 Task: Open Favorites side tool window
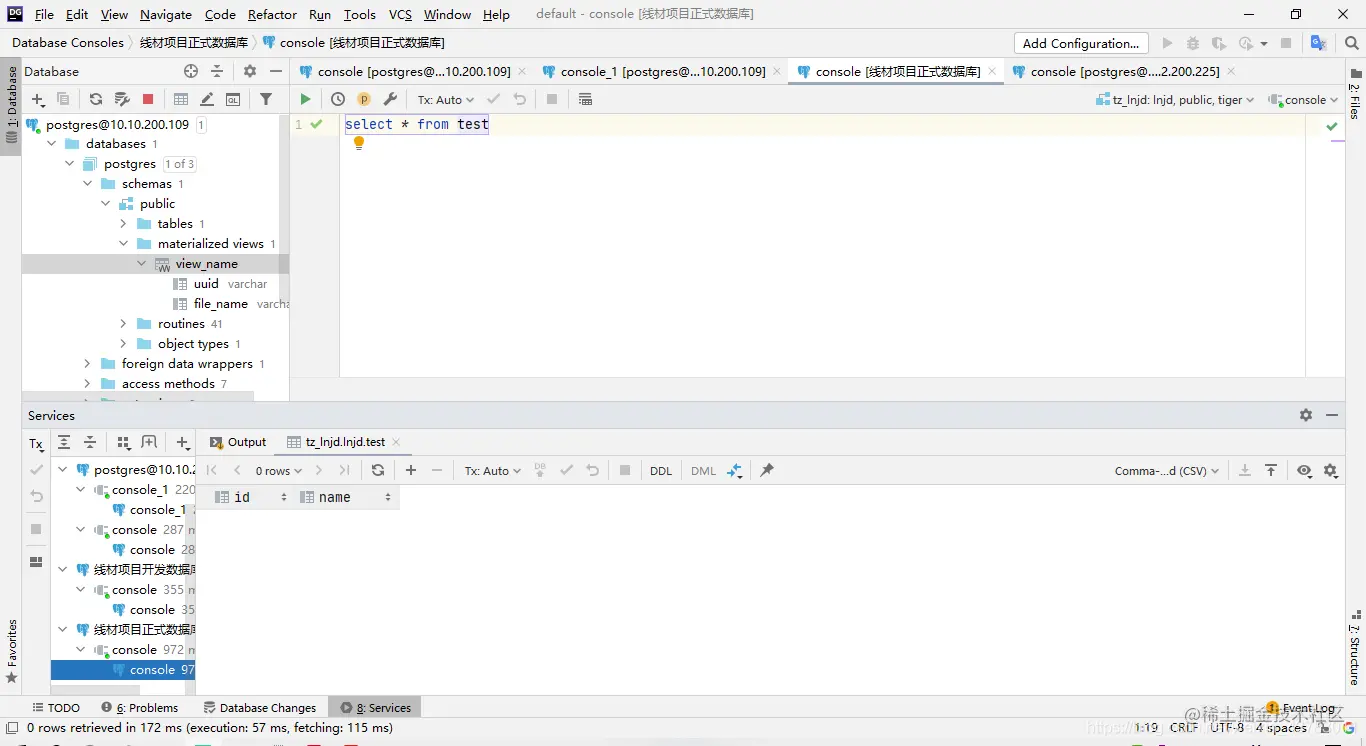11,652
